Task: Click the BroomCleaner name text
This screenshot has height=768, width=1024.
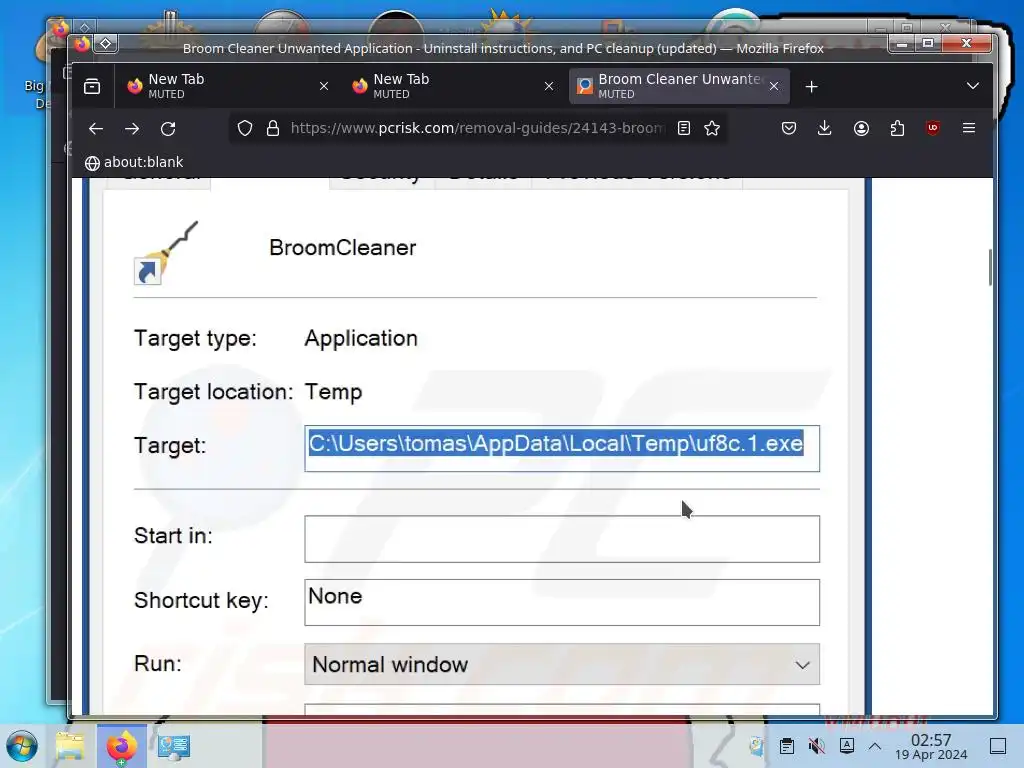Action: click(342, 248)
